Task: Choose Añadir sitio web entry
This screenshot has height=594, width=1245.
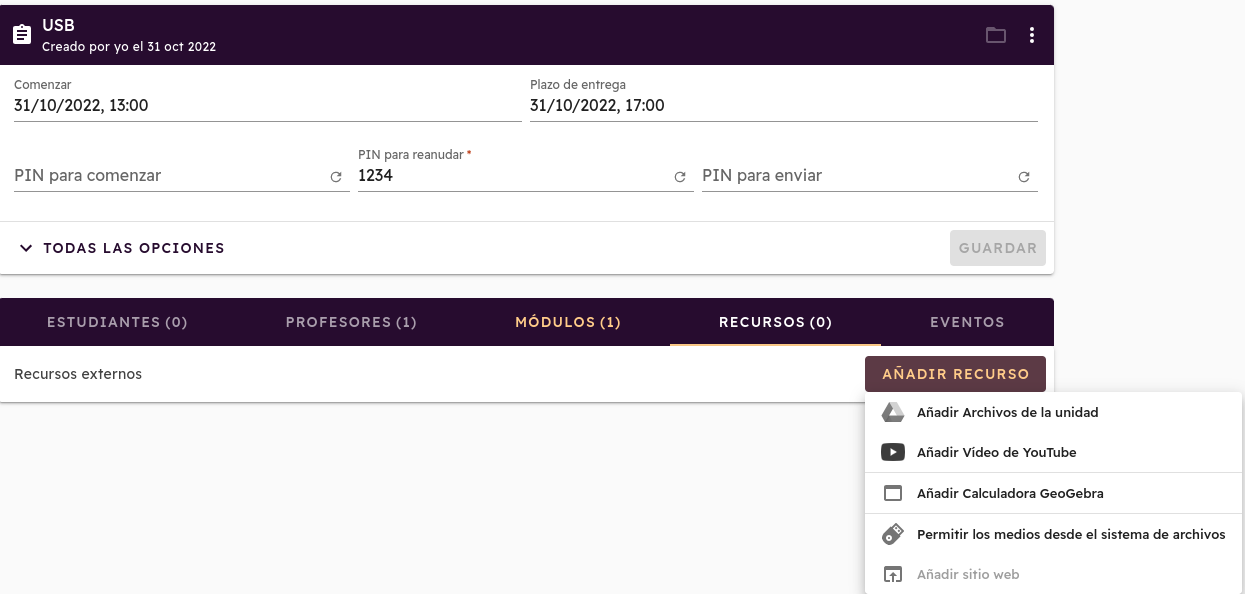Action: [x=1053, y=575]
